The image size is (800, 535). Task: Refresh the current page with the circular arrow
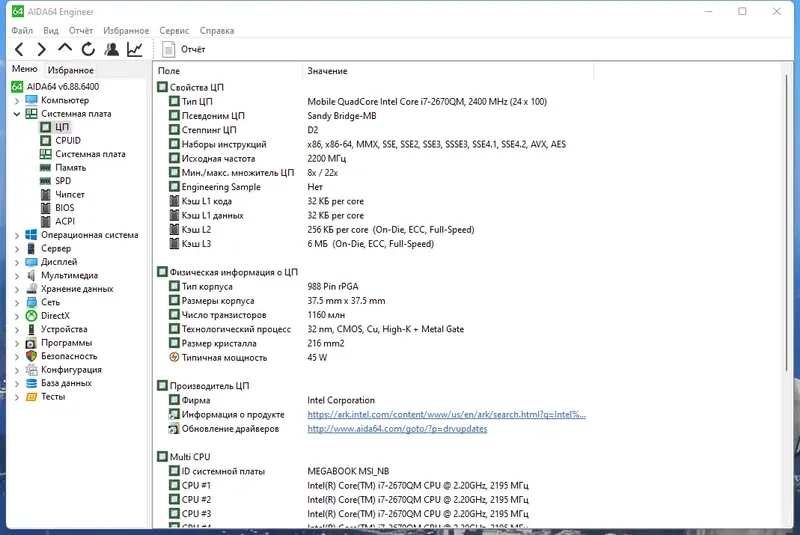coord(88,49)
